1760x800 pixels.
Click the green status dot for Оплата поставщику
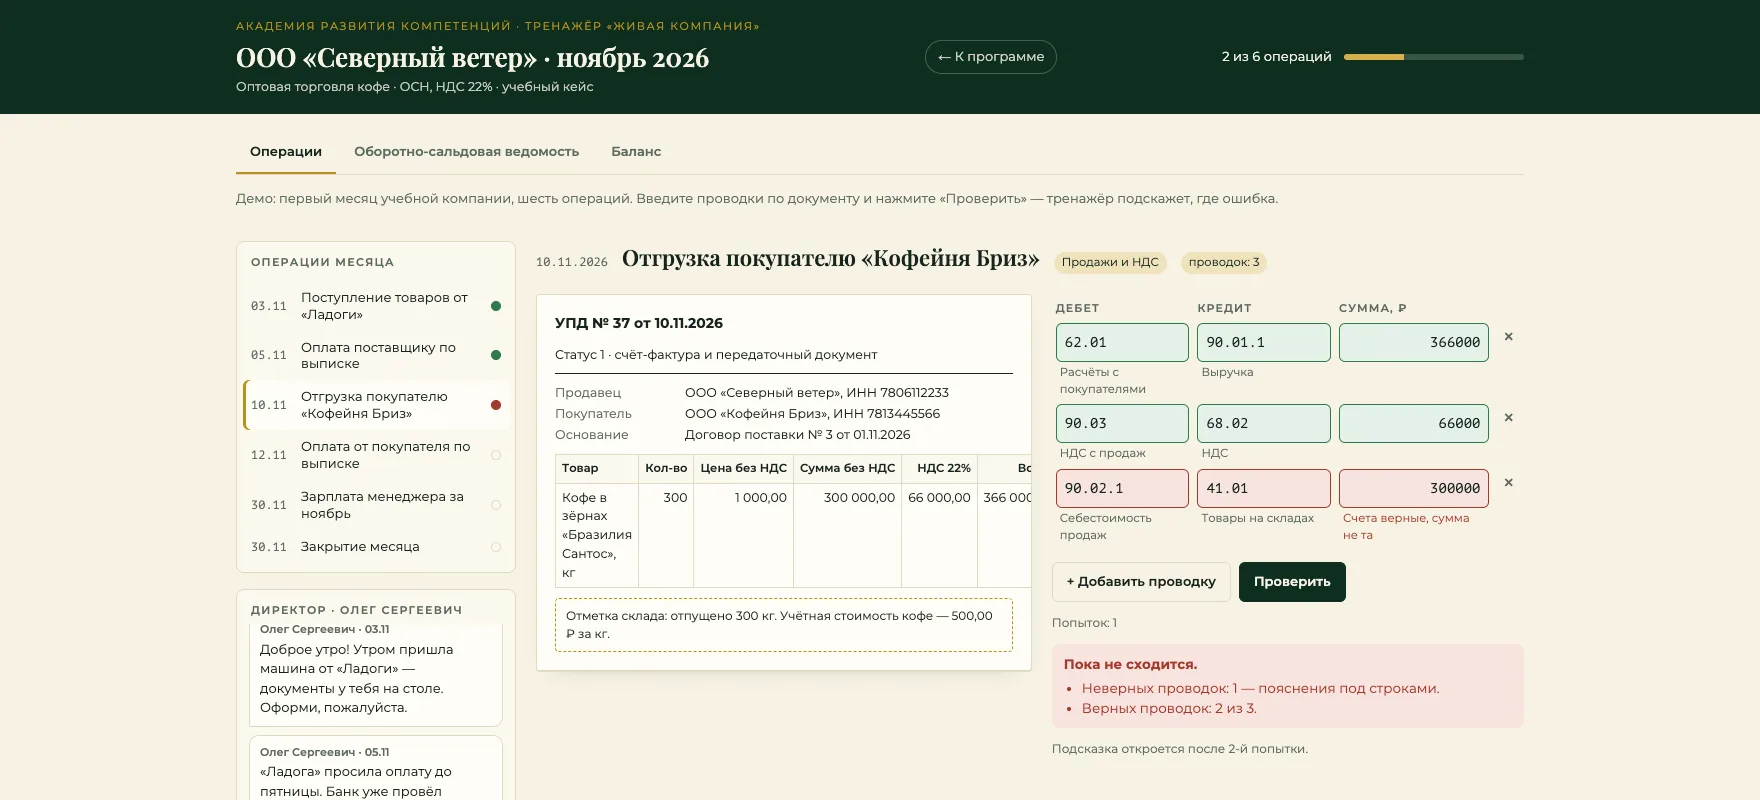tap(496, 355)
